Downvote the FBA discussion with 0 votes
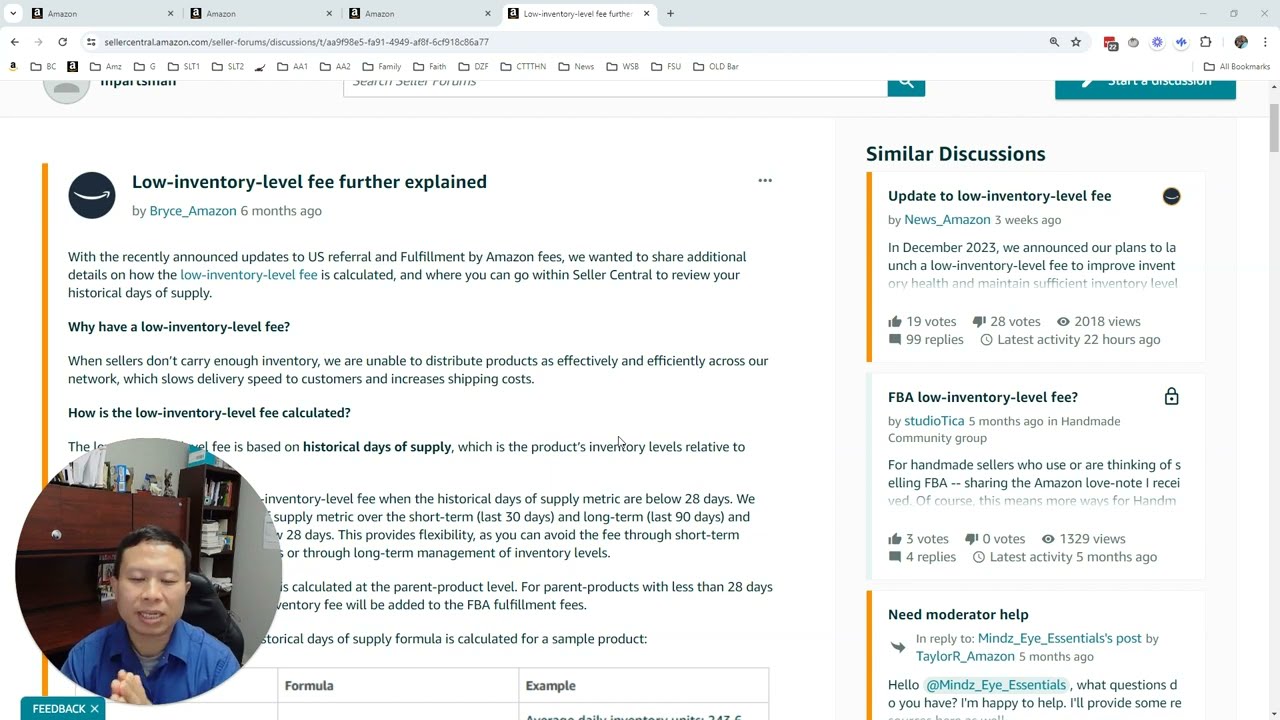The width and height of the screenshot is (1280, 720). [972, 539]
